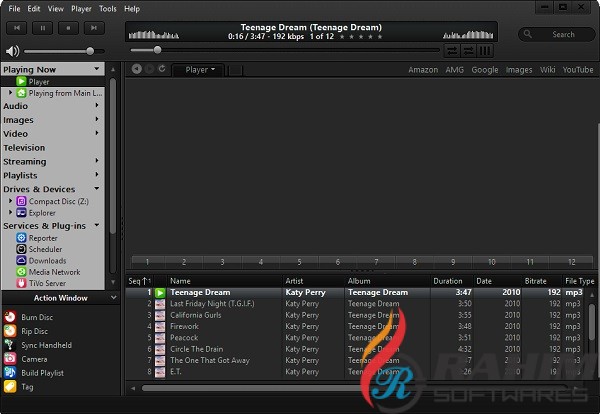Sort by the Seq column header

pos(139,281)
